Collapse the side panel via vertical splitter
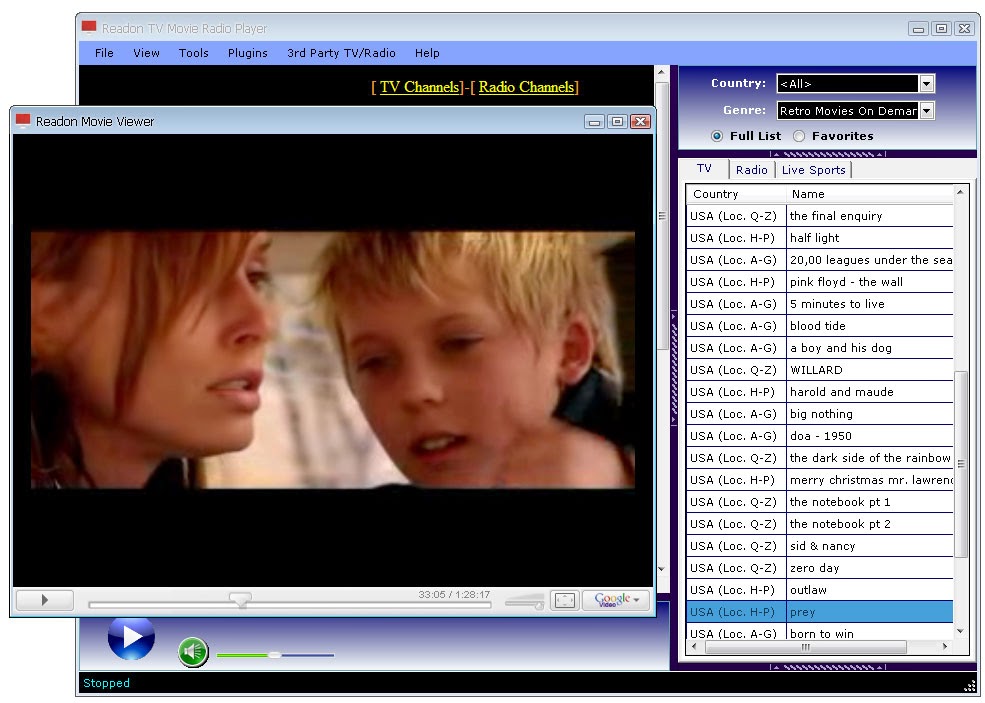 click(x=674, y=368)
